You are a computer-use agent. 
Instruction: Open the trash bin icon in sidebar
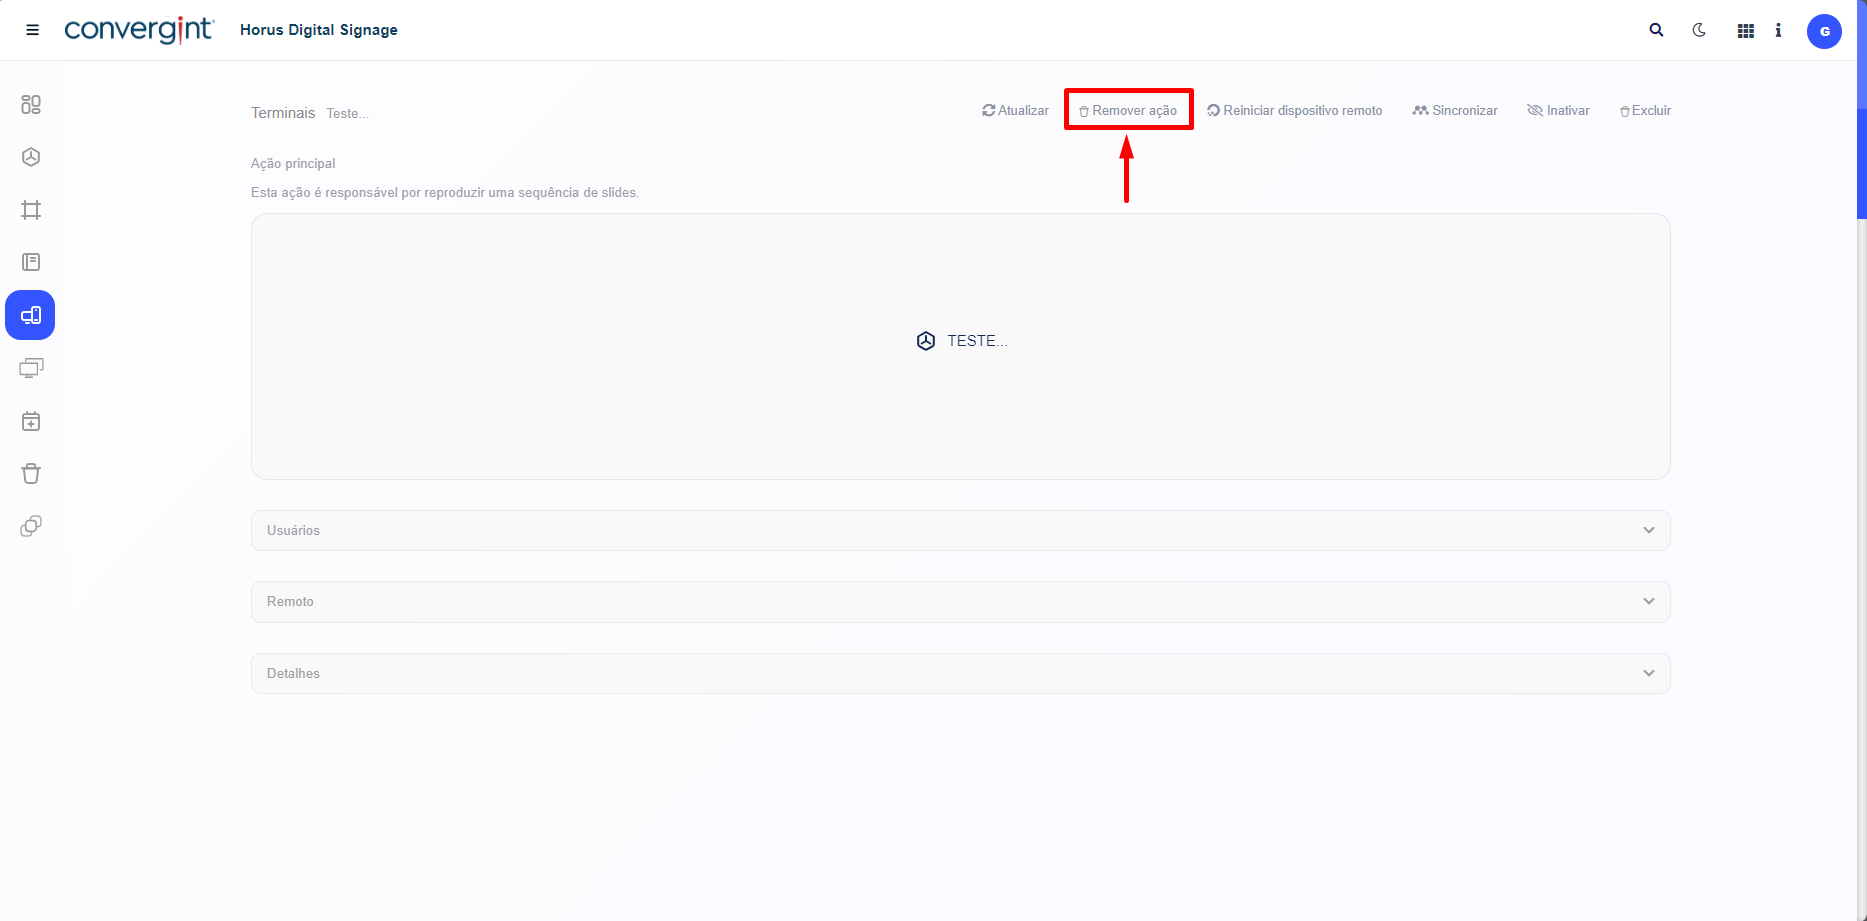(31, 474)
